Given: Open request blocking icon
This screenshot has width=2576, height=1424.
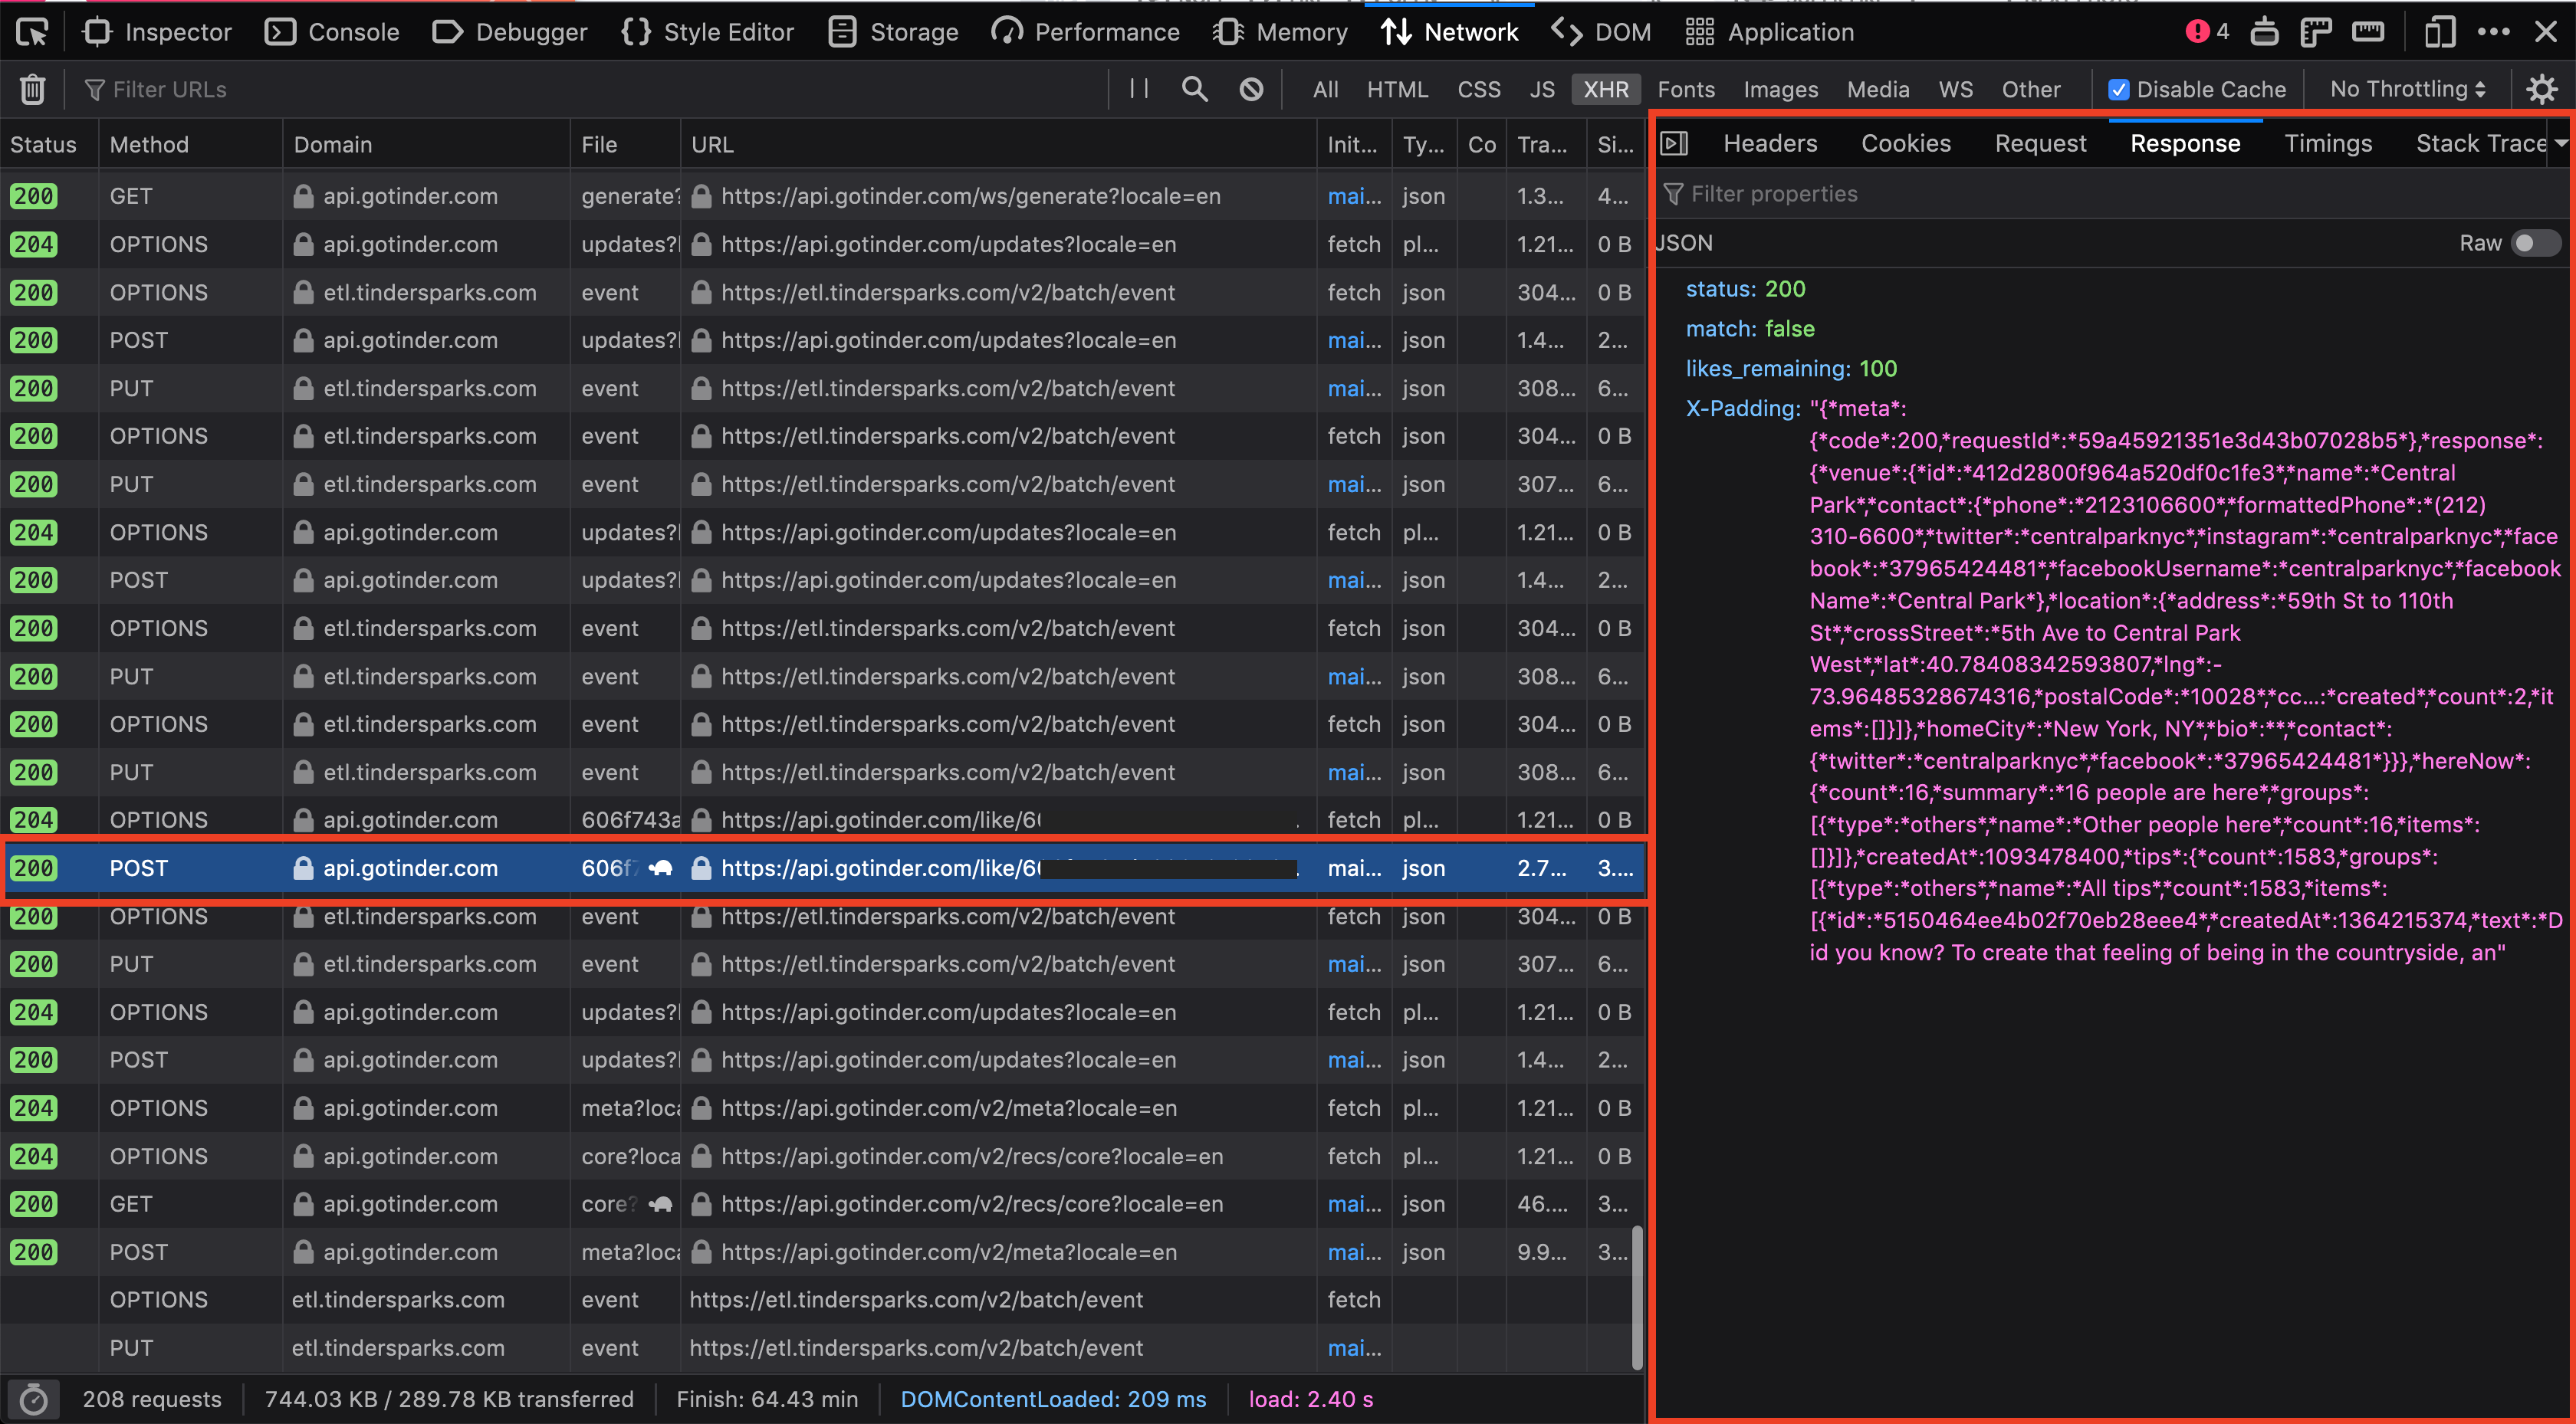Looking at the screenshot, I should click(1251, 89).
